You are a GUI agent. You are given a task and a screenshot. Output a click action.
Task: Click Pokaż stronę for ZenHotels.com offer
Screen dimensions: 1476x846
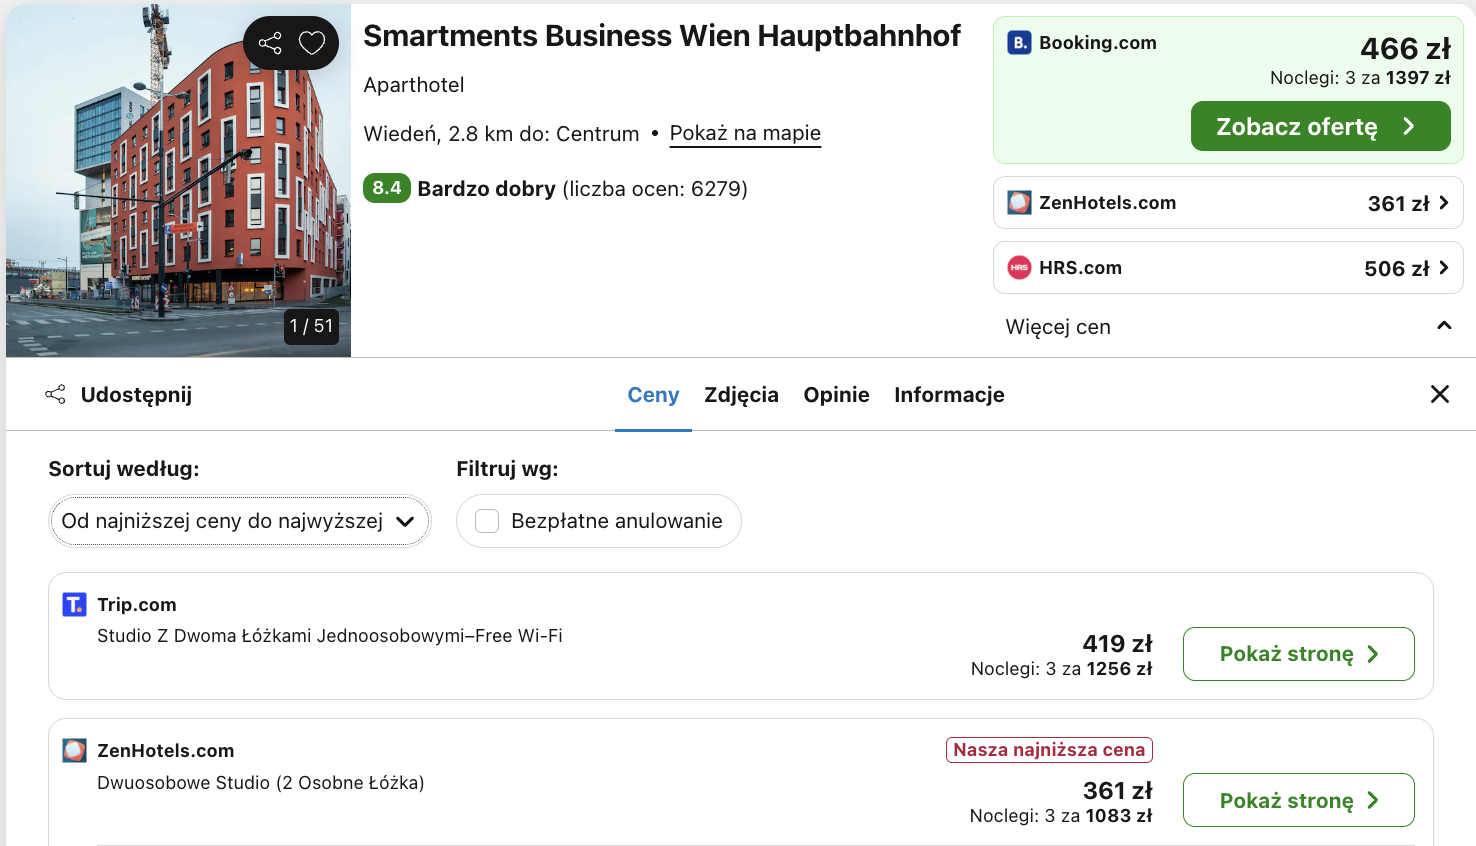pos(1298,800)
